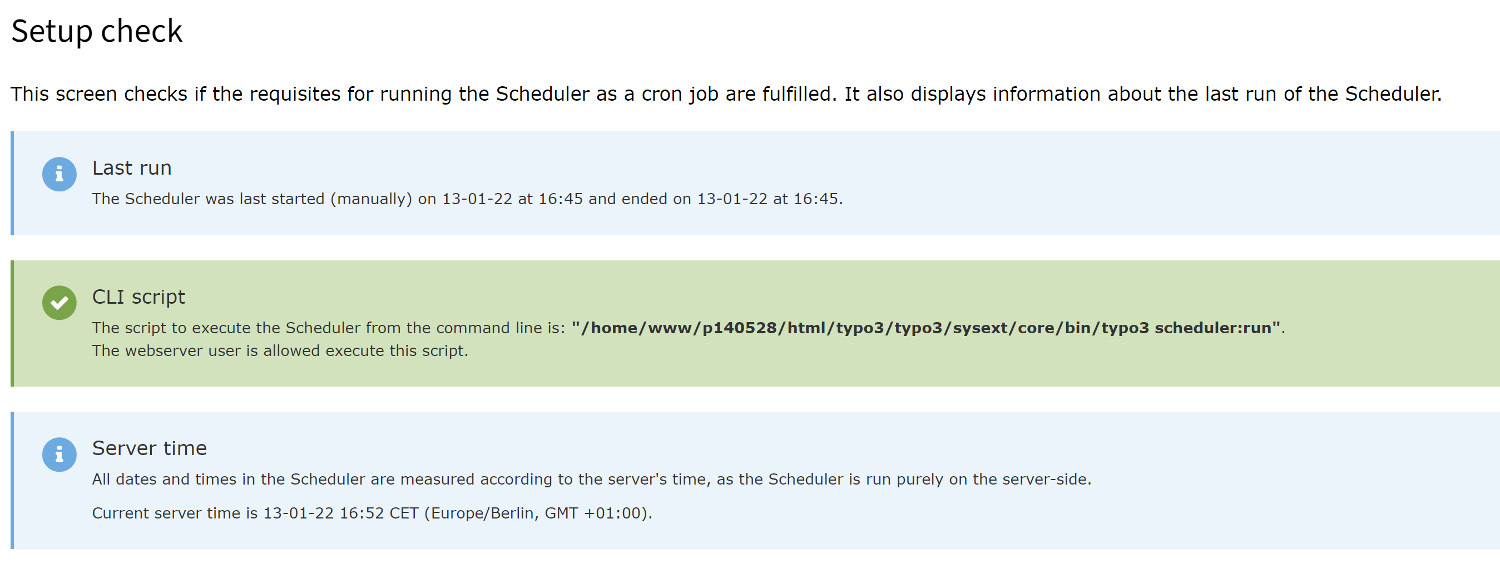Click the sentence about server-side date measurement
This screenshot has width=1500, height=573.
click(591, 479)
